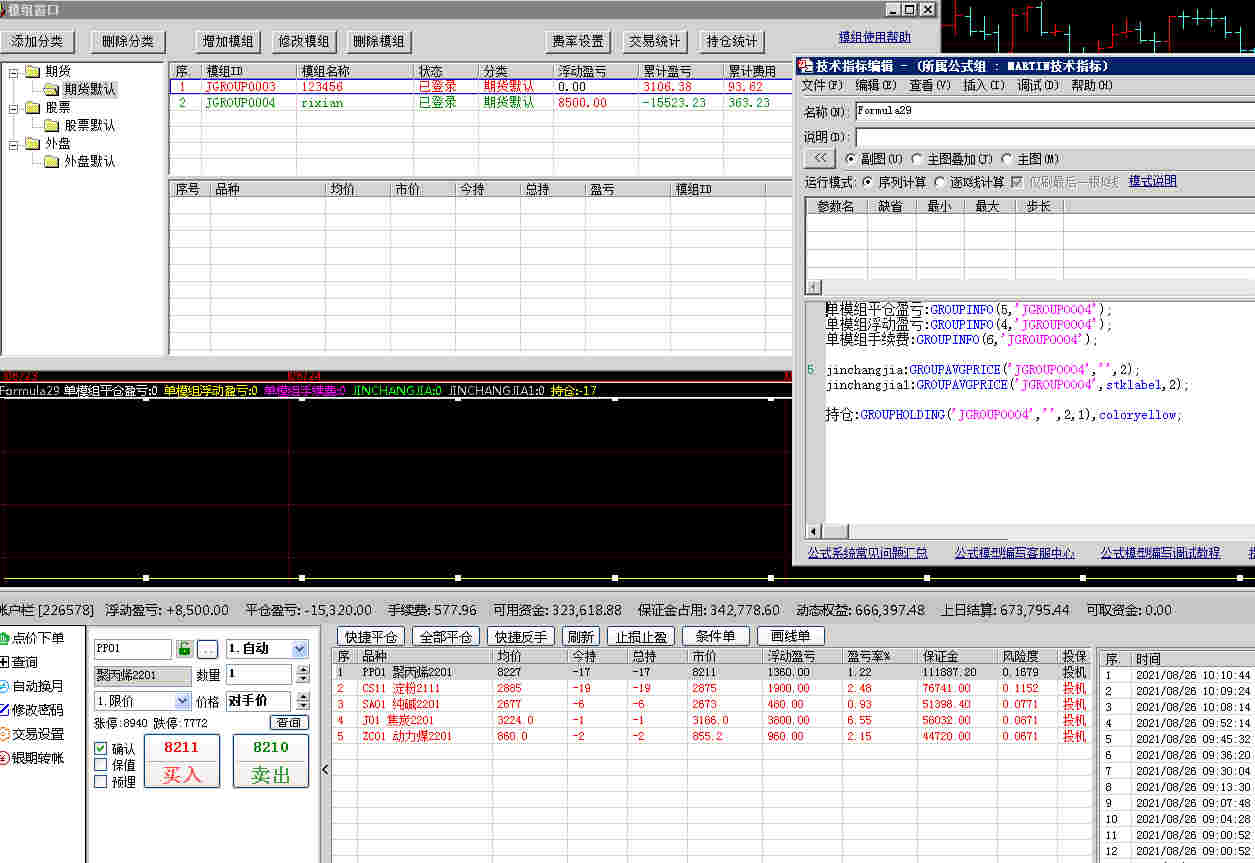Image resolution: width=1255 pixels, height=863 pixels.
Task: Select the J01 焦炭2201 position row
Action: (x=711, y=720)
